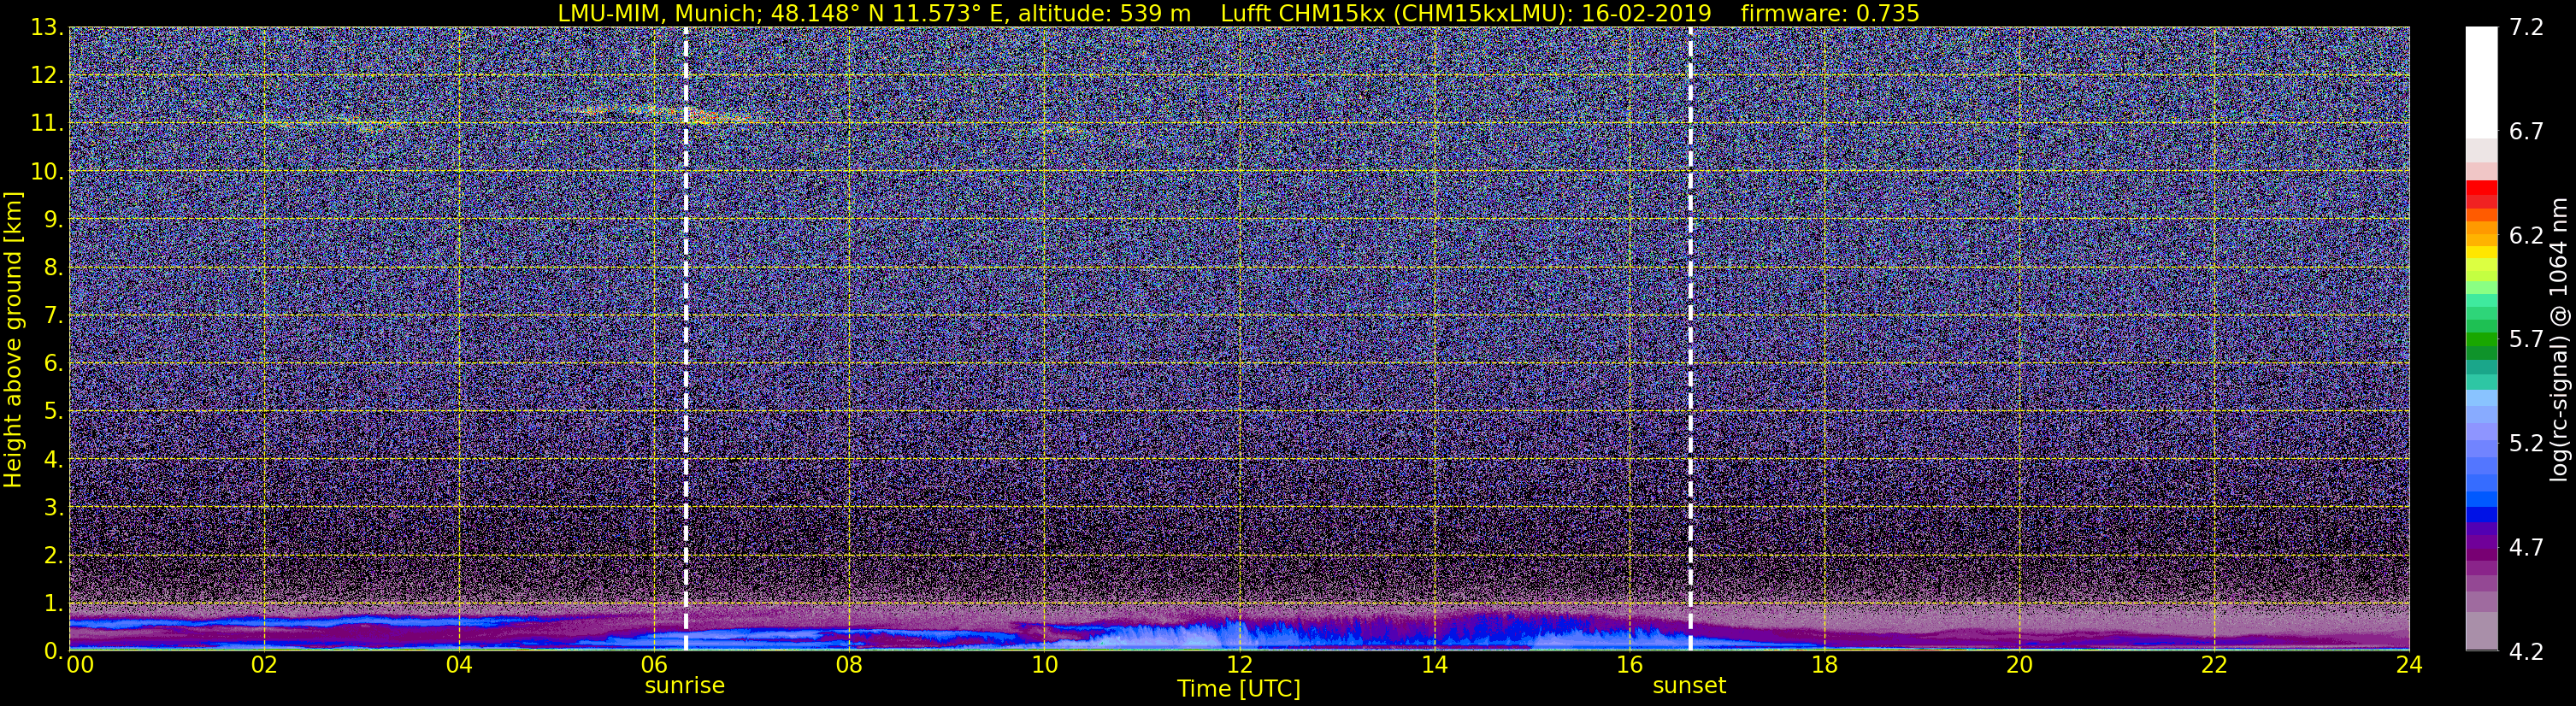Click the colorbar value '7.2'

2526,28
